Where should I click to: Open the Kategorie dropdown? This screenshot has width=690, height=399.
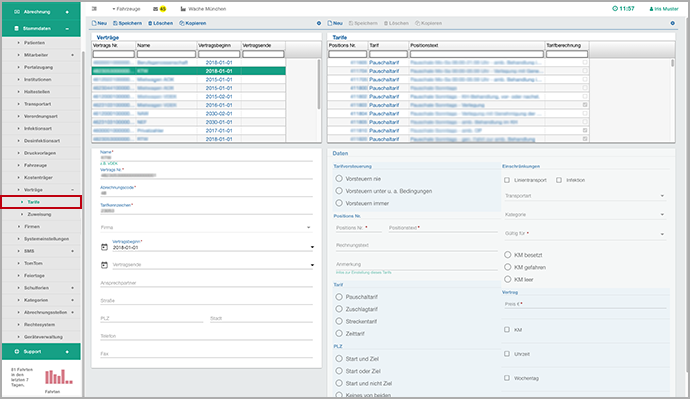click(585, 215)
